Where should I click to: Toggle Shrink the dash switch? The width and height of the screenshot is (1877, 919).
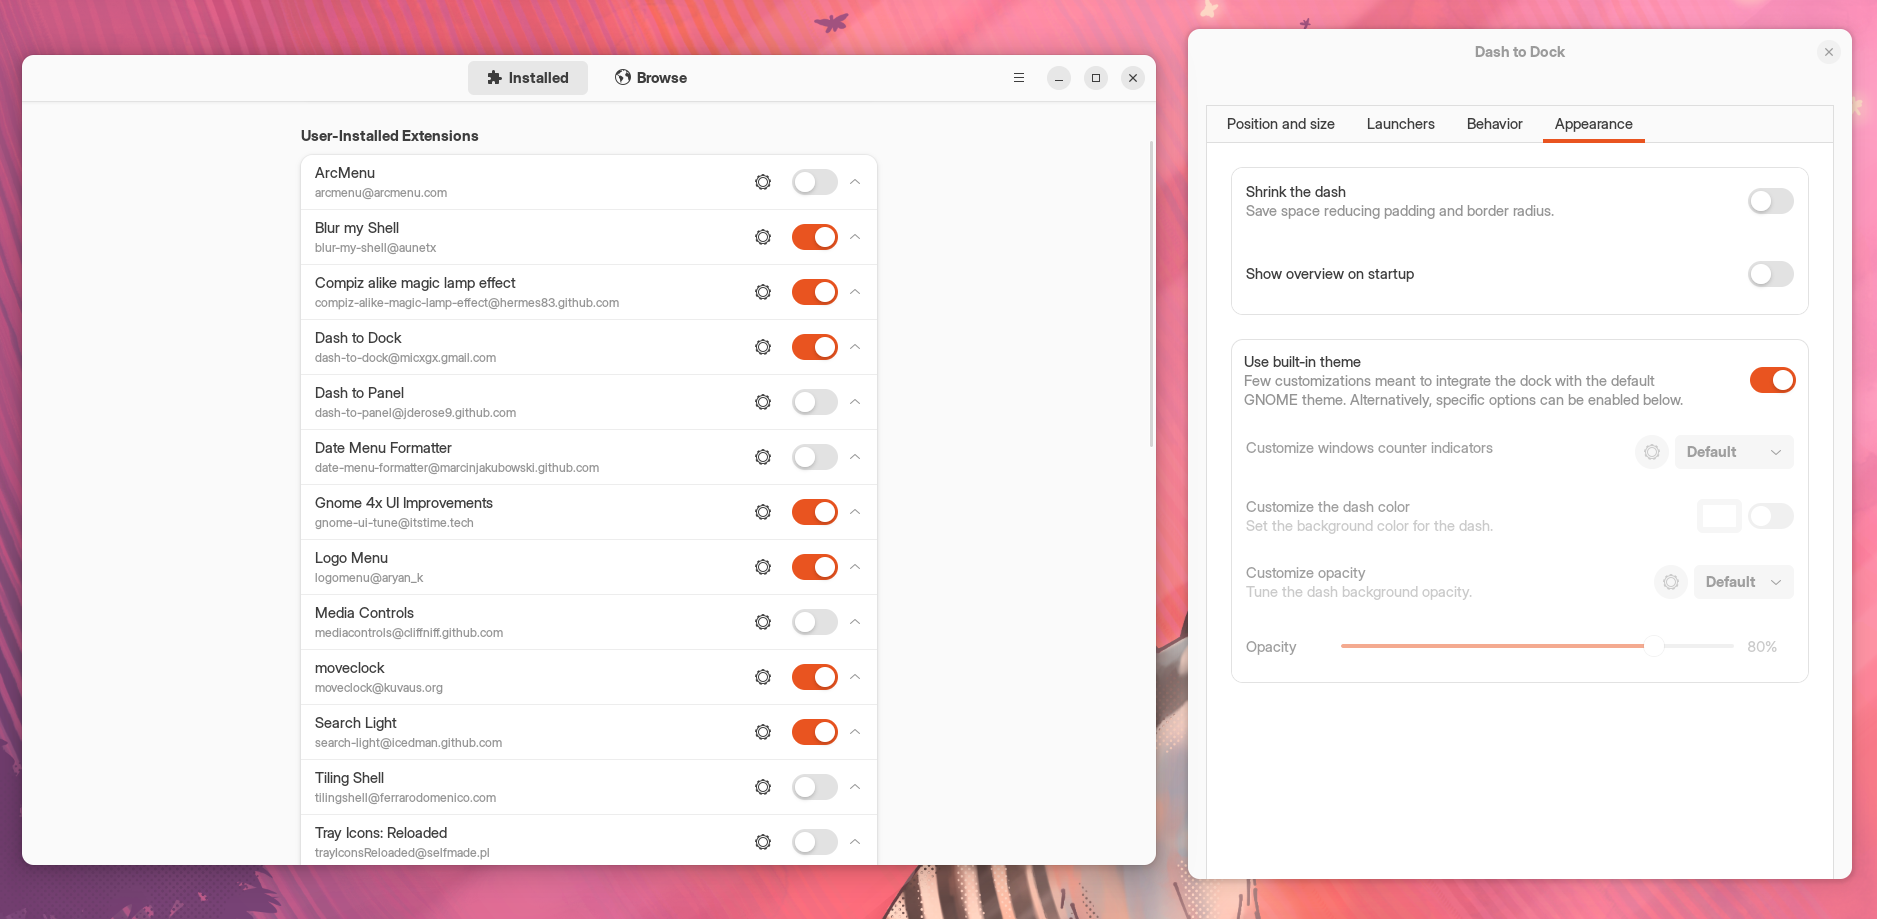click(1771, 201)
